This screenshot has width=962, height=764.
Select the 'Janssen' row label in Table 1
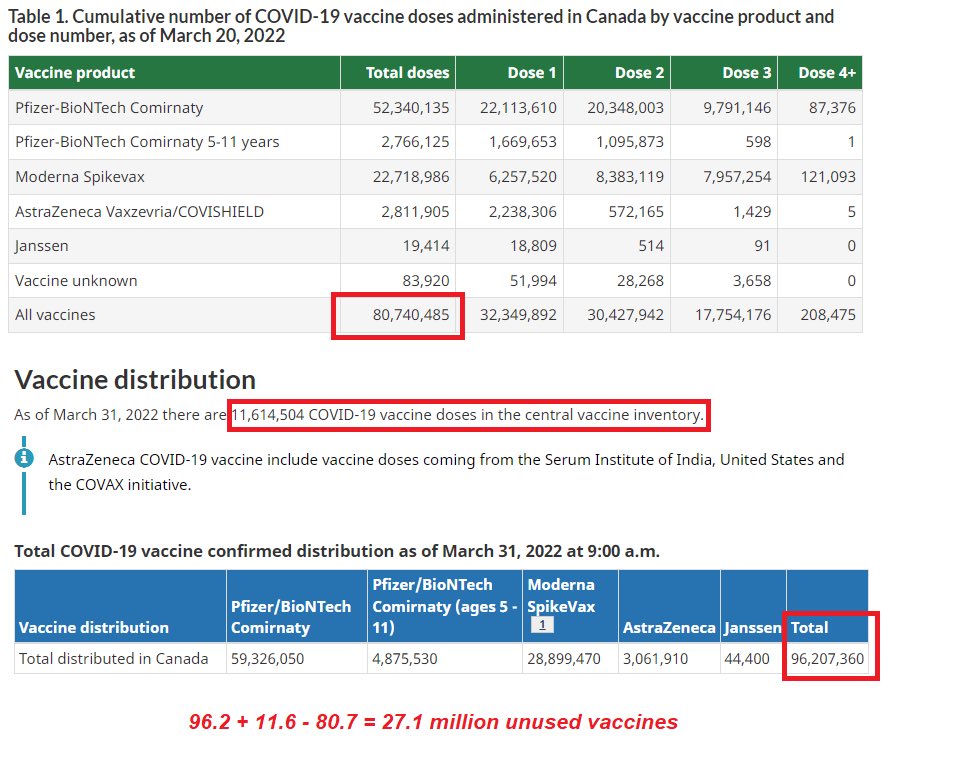point(42,246)
